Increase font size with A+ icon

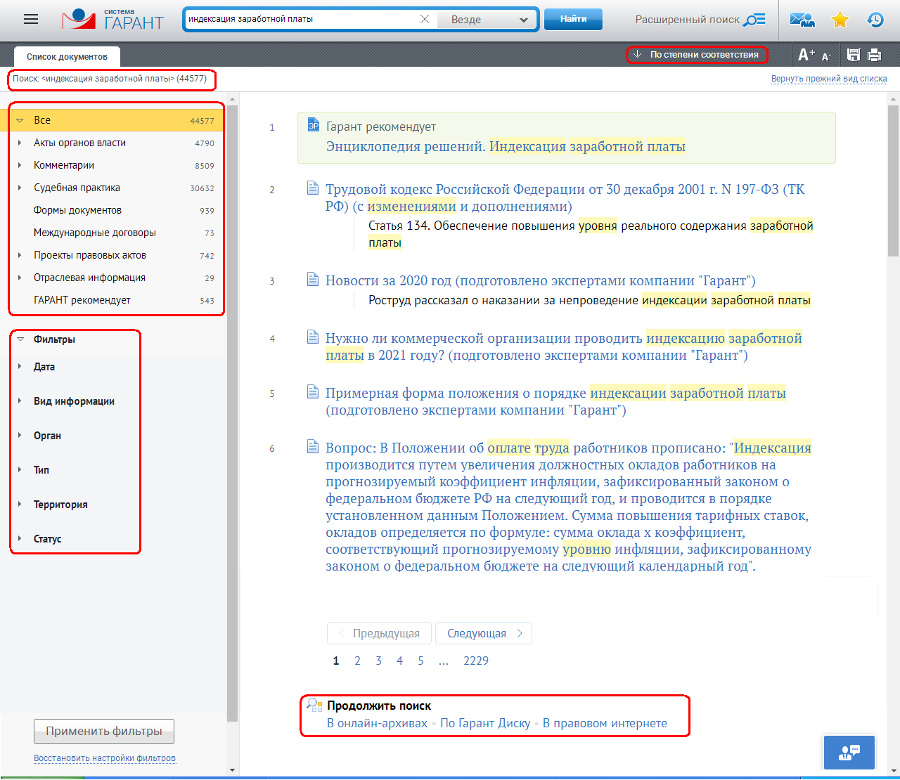point(806,55)
